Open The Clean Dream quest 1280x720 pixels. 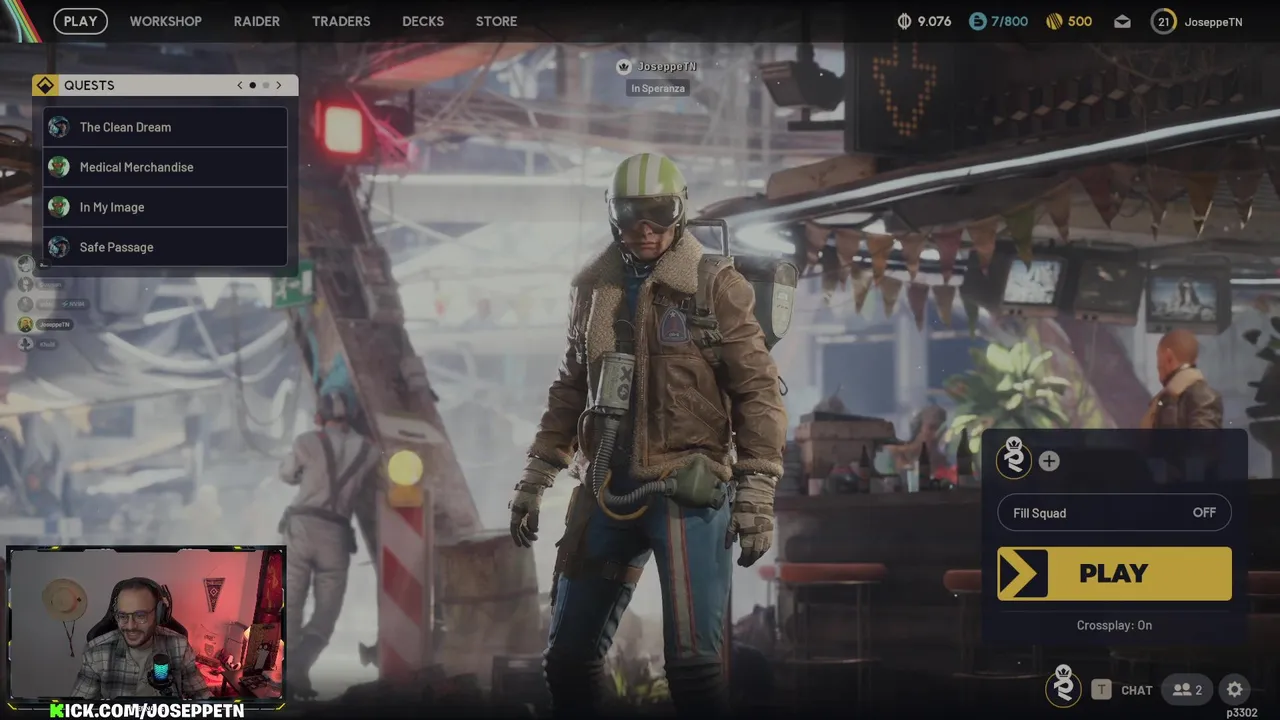pos(165,127)
